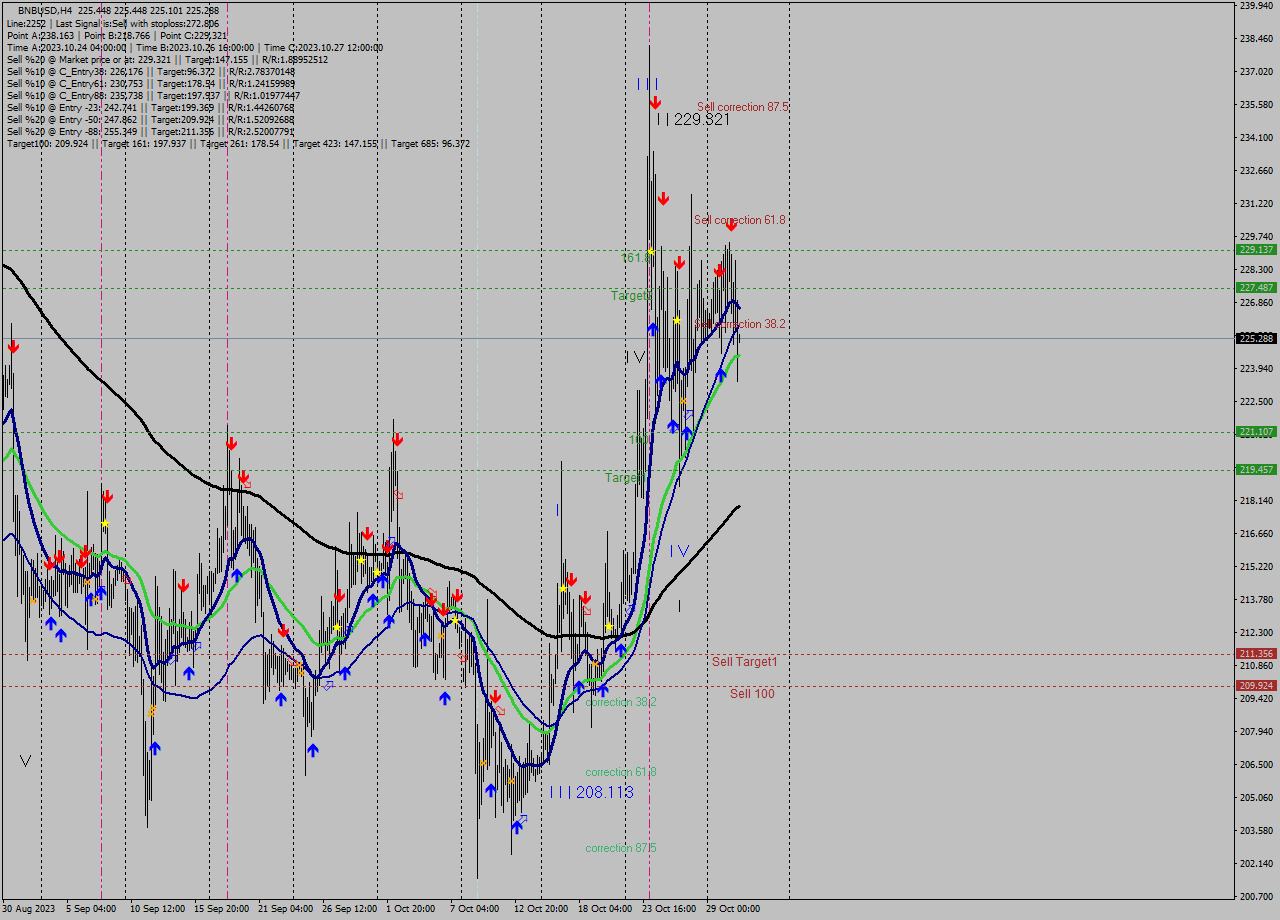Click the 23 Oct 16:00 time axis label
1280x920 pixels.
[669, 909]
